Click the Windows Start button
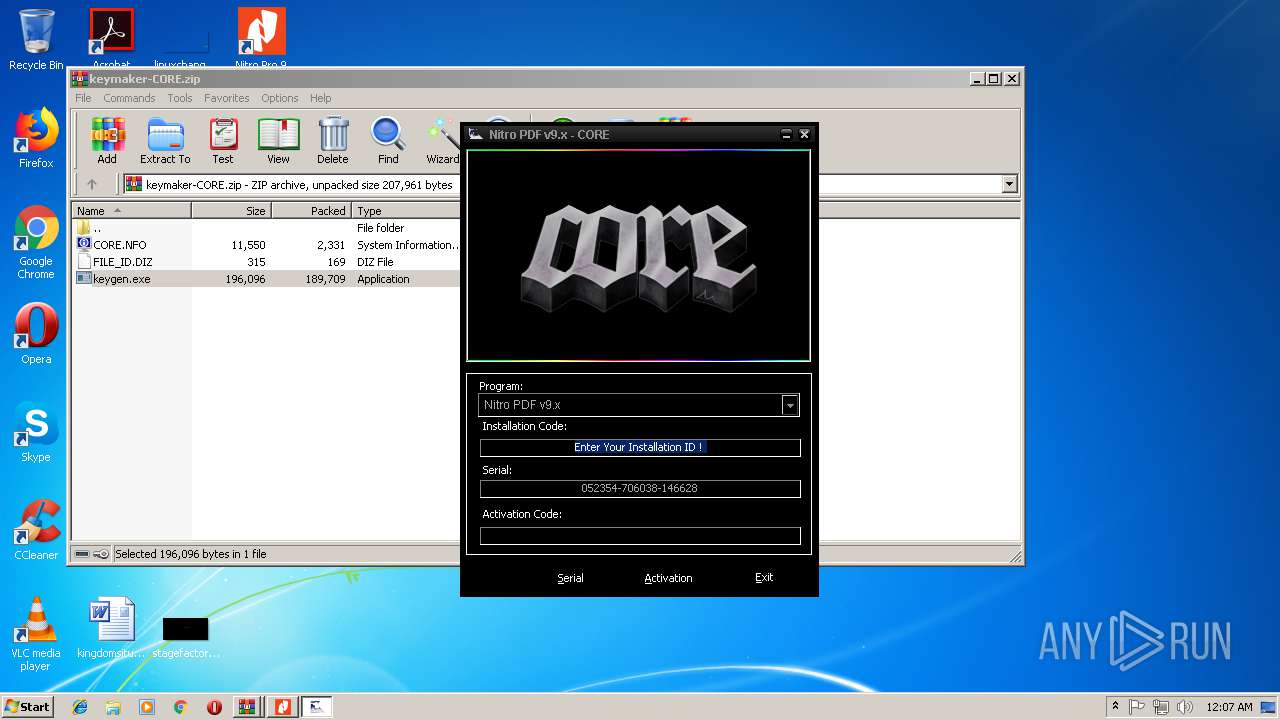This screenshot has width=1280, height=720. pyautogui.click(x=28, y=707)
